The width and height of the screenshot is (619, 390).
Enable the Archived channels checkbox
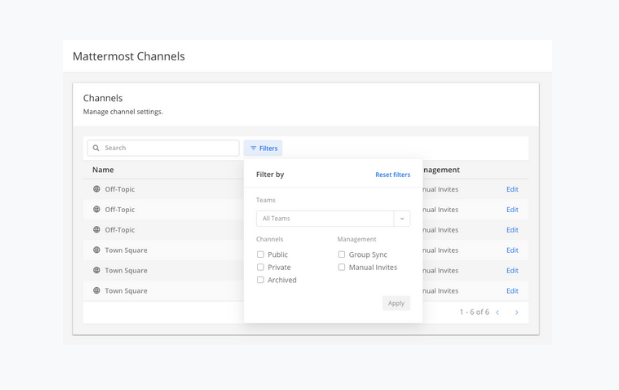(261, 280)
